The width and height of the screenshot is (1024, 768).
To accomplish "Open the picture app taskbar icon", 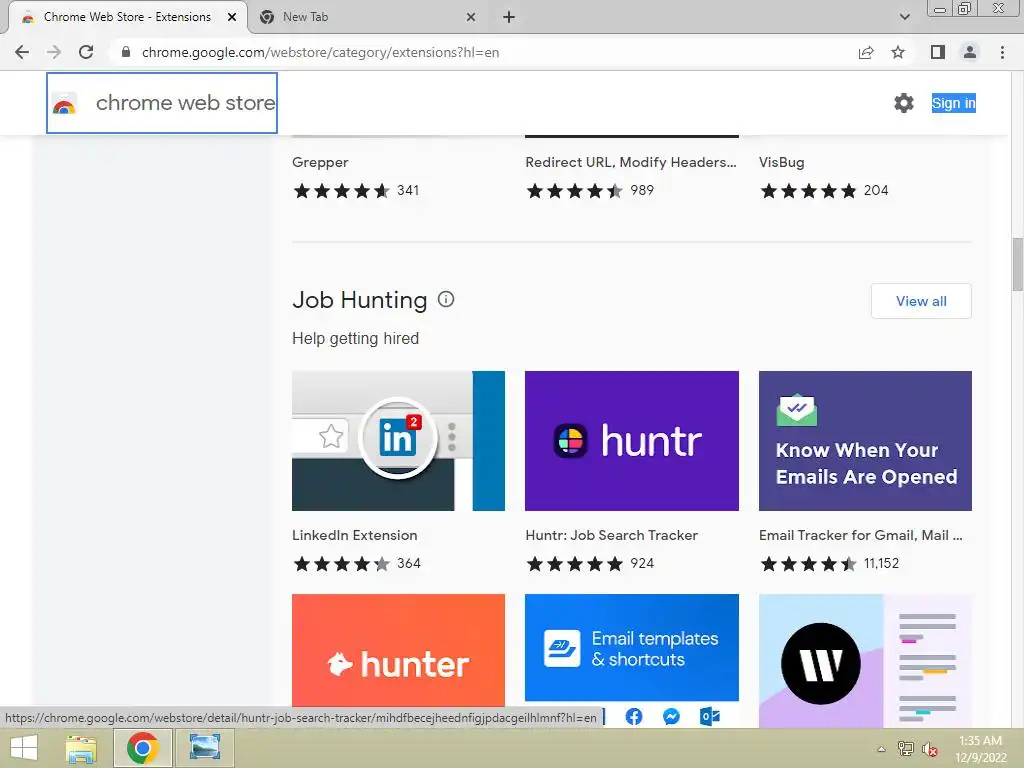I will [204, 748].
